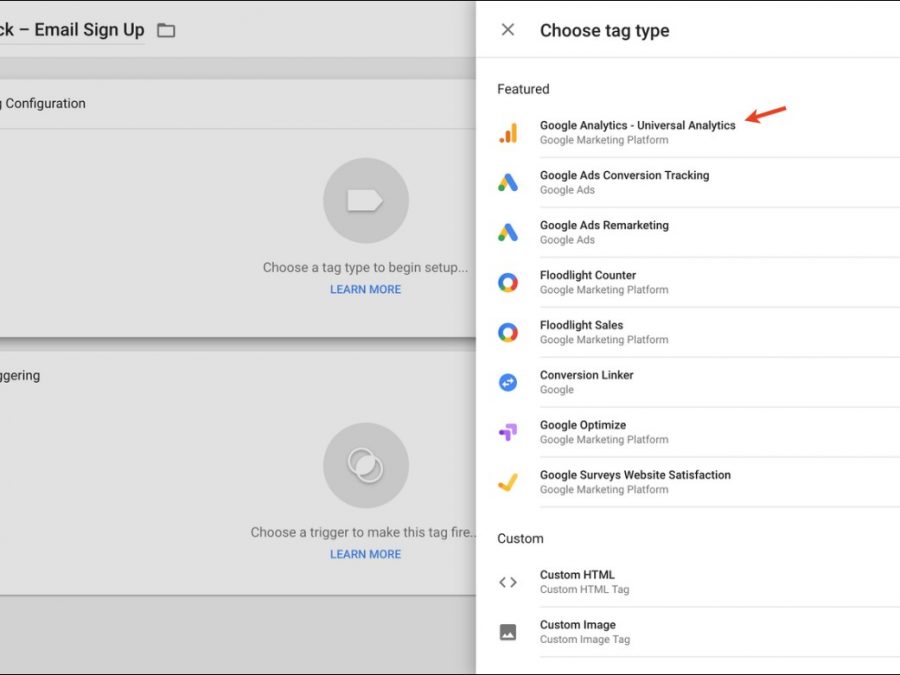Open LEARN MORE link under tag setup
Viewport: 900px width, 675px height.
[365, 290]
